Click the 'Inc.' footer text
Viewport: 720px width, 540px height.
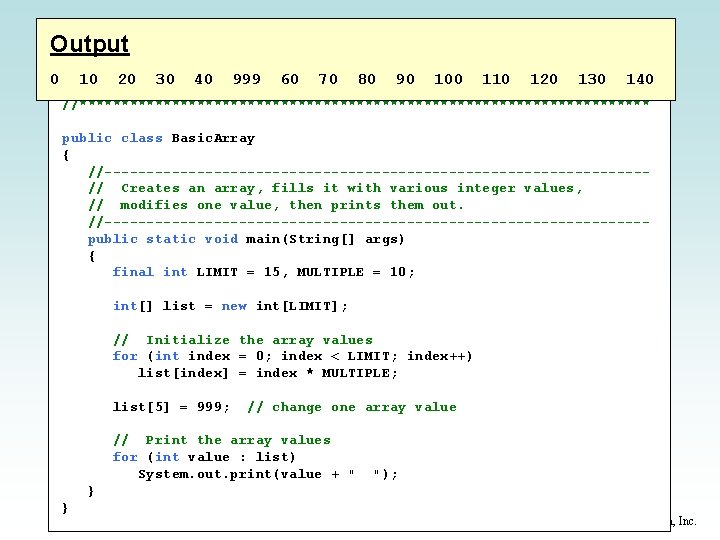[x=687, y=521]
